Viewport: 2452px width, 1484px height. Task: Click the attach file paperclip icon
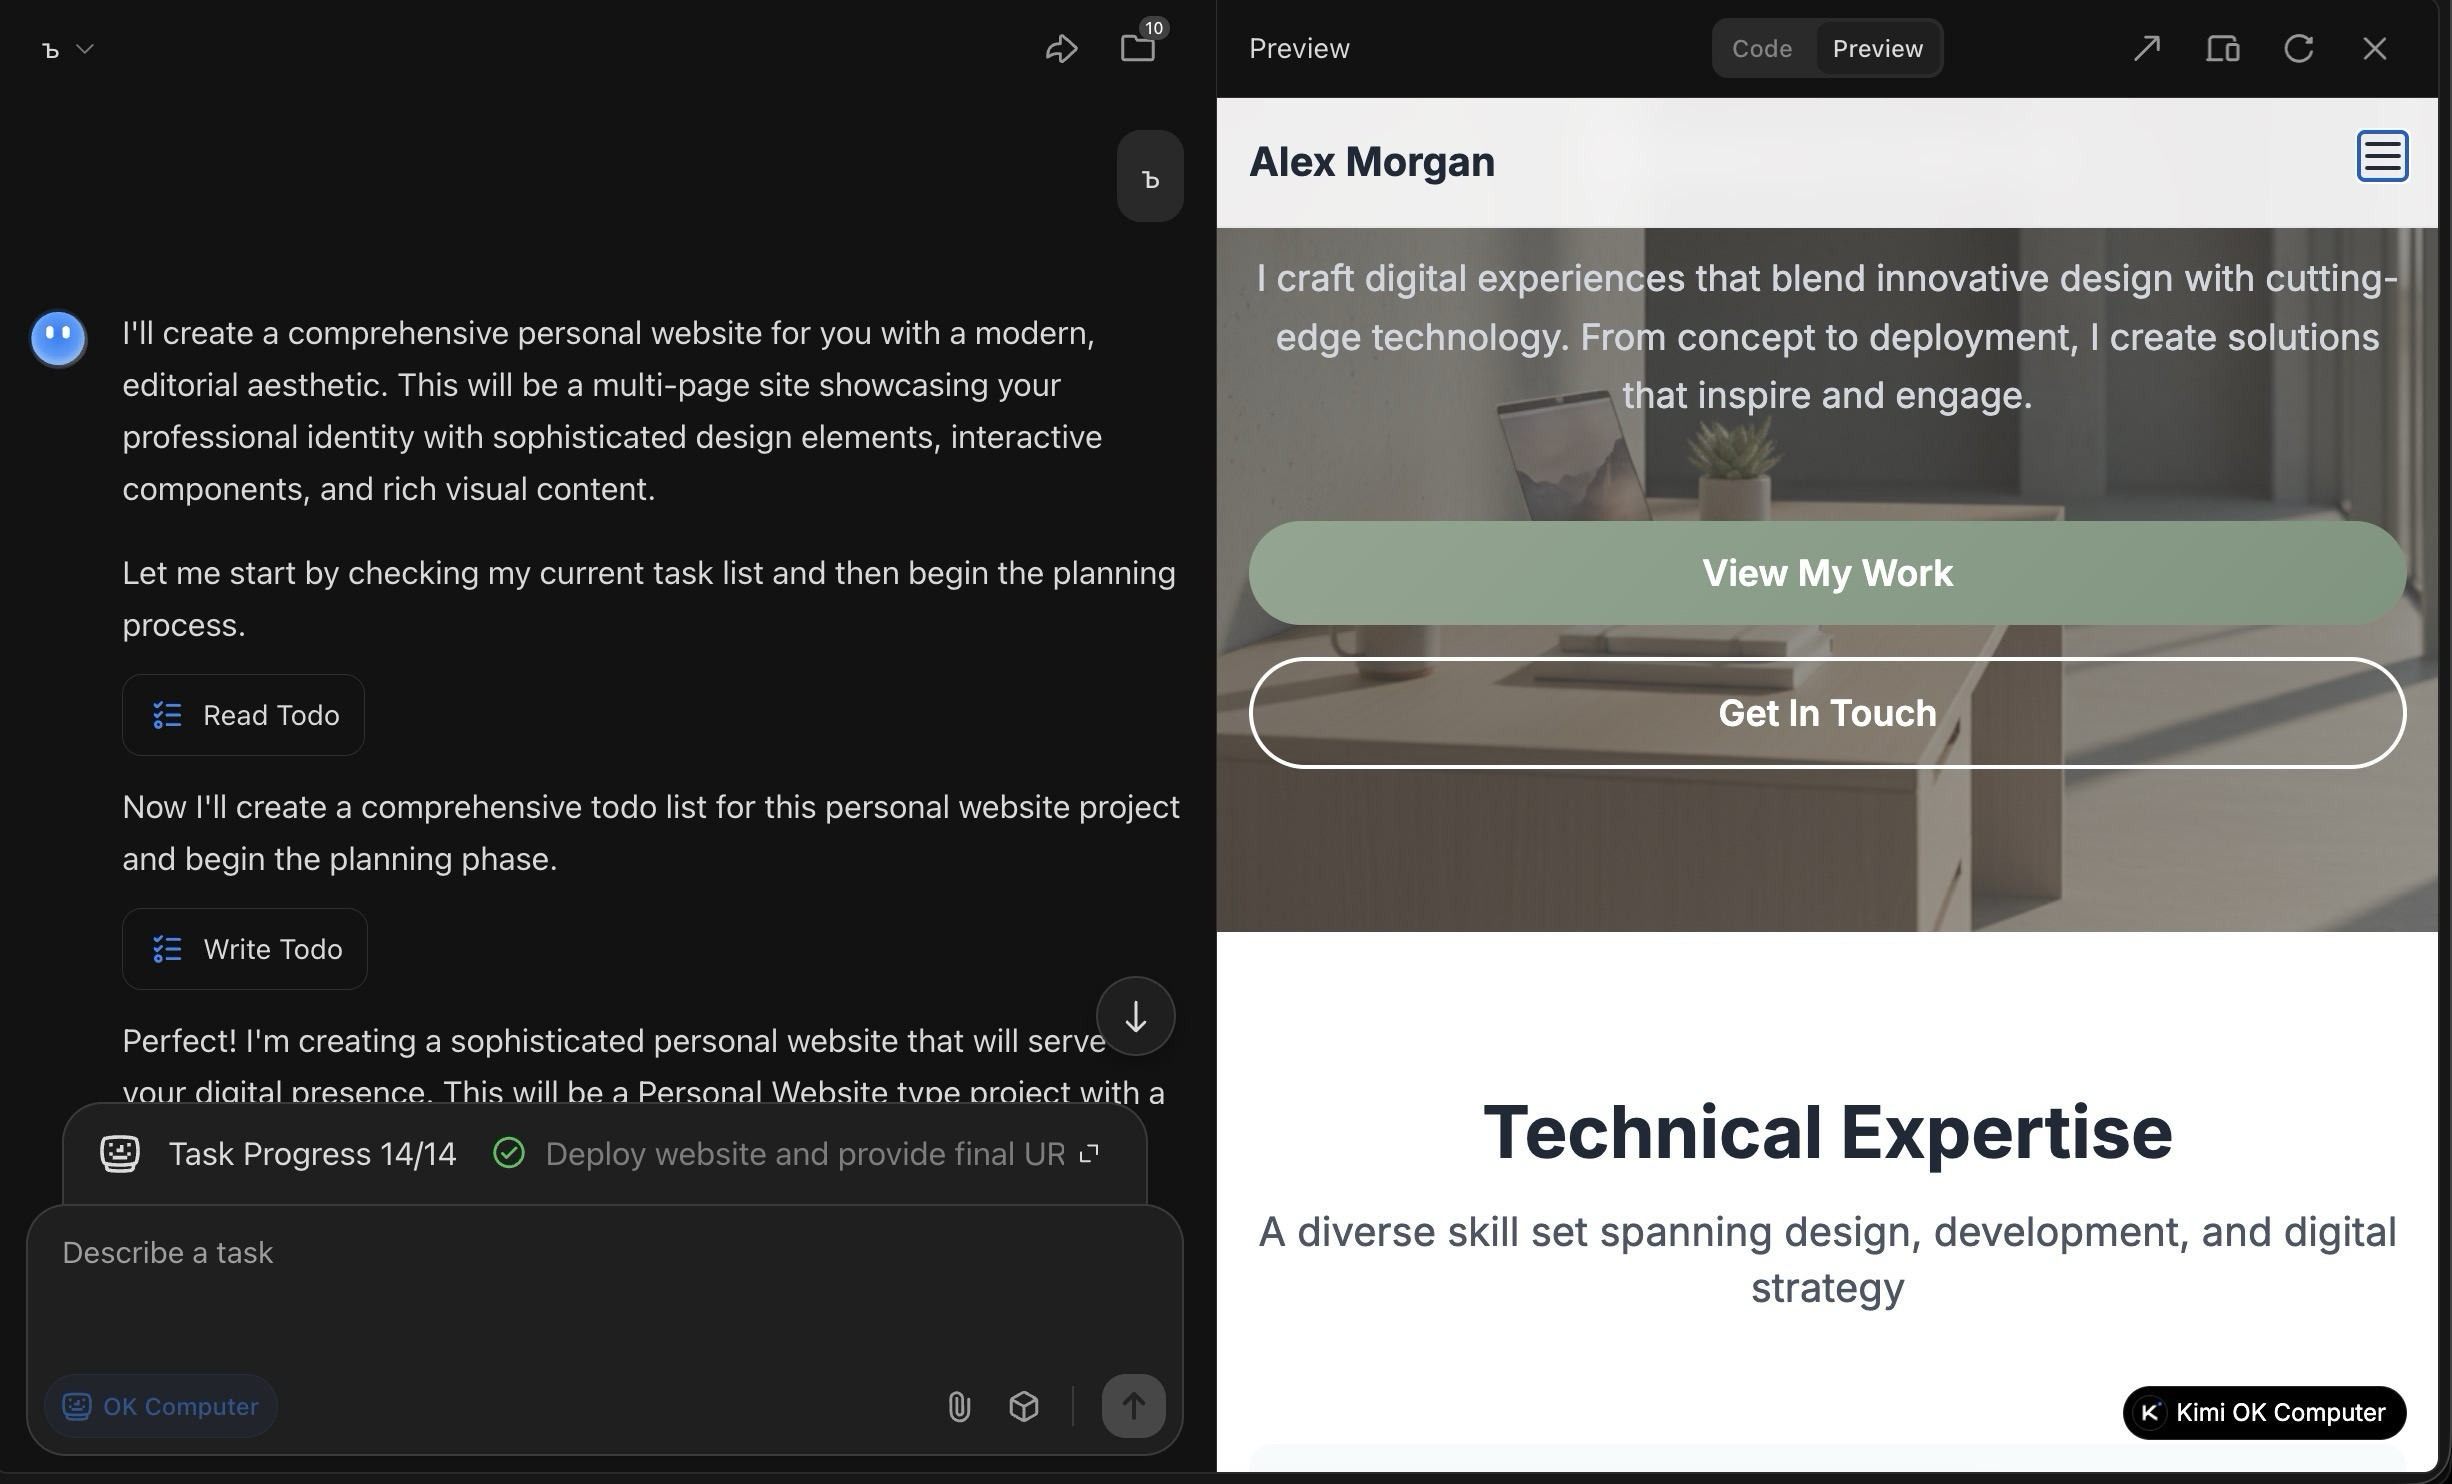(958, 1406)
